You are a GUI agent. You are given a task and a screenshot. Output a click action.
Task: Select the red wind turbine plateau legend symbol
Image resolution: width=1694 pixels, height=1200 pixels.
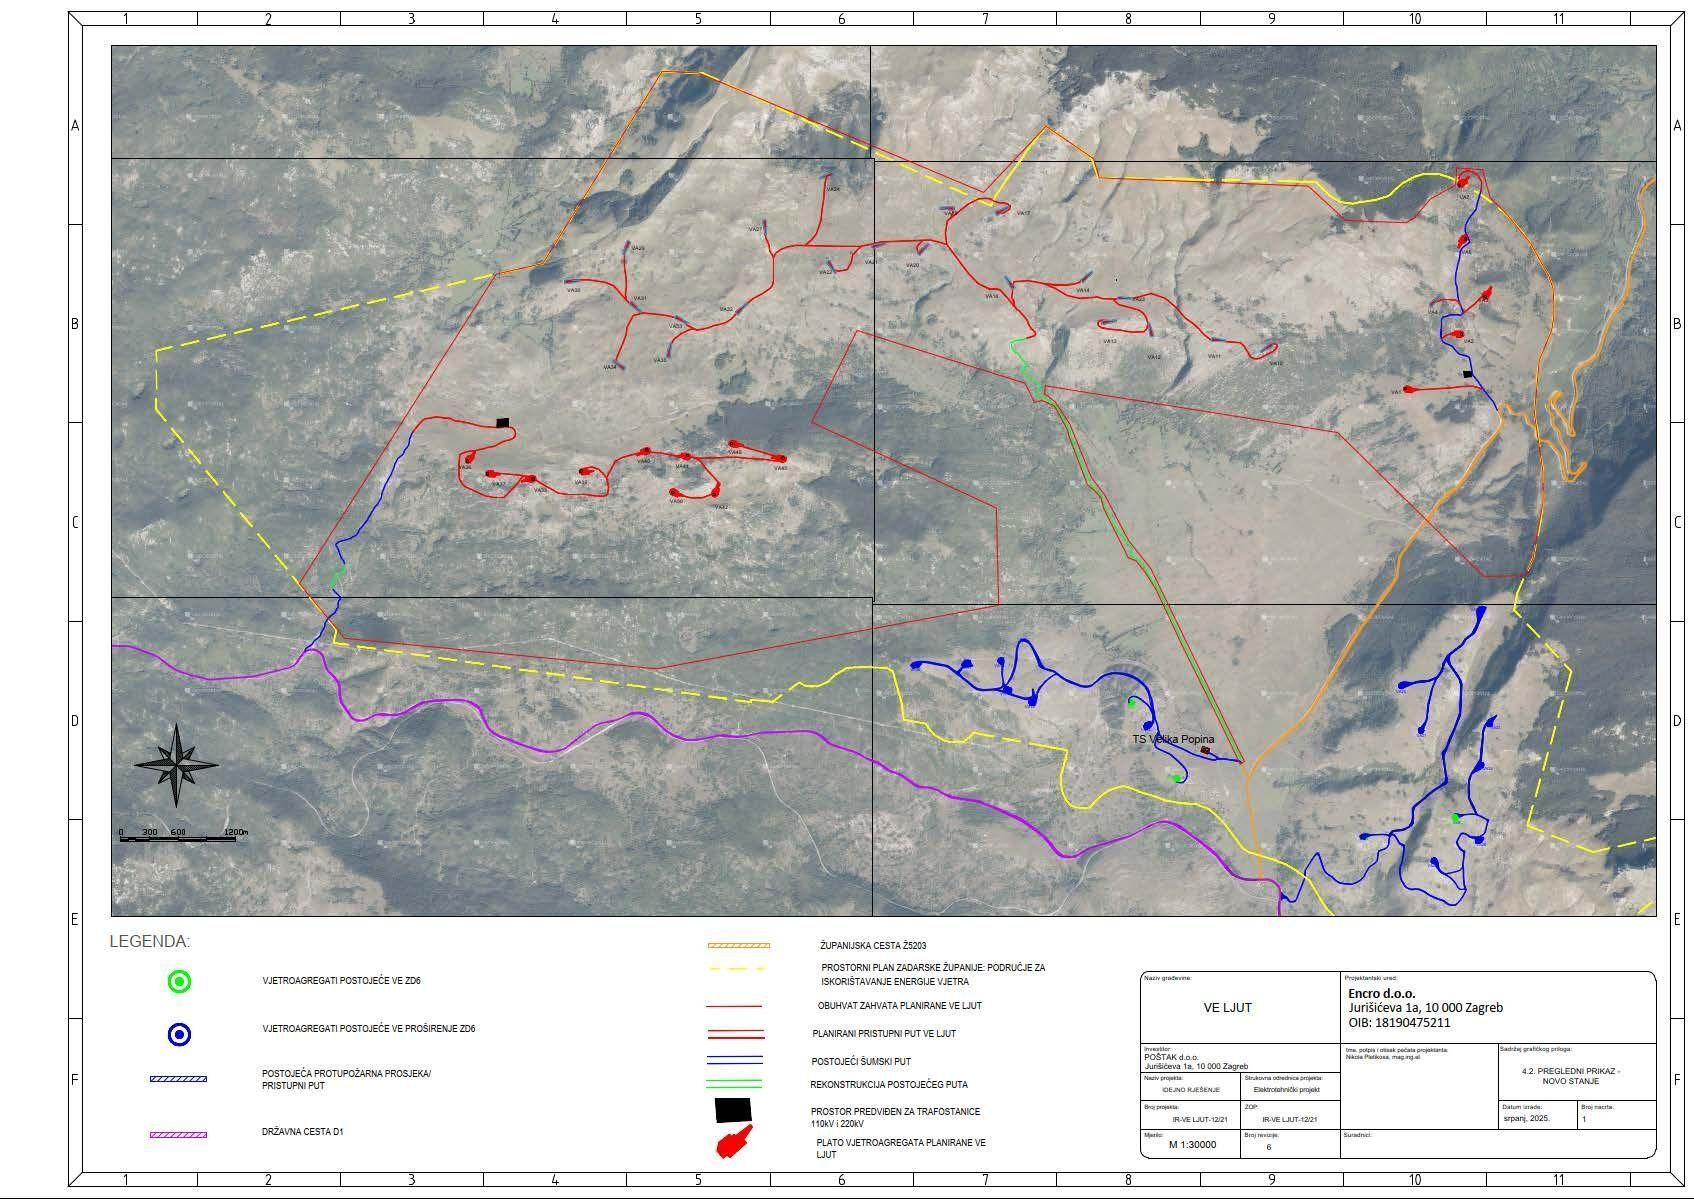coord(734,1142)
